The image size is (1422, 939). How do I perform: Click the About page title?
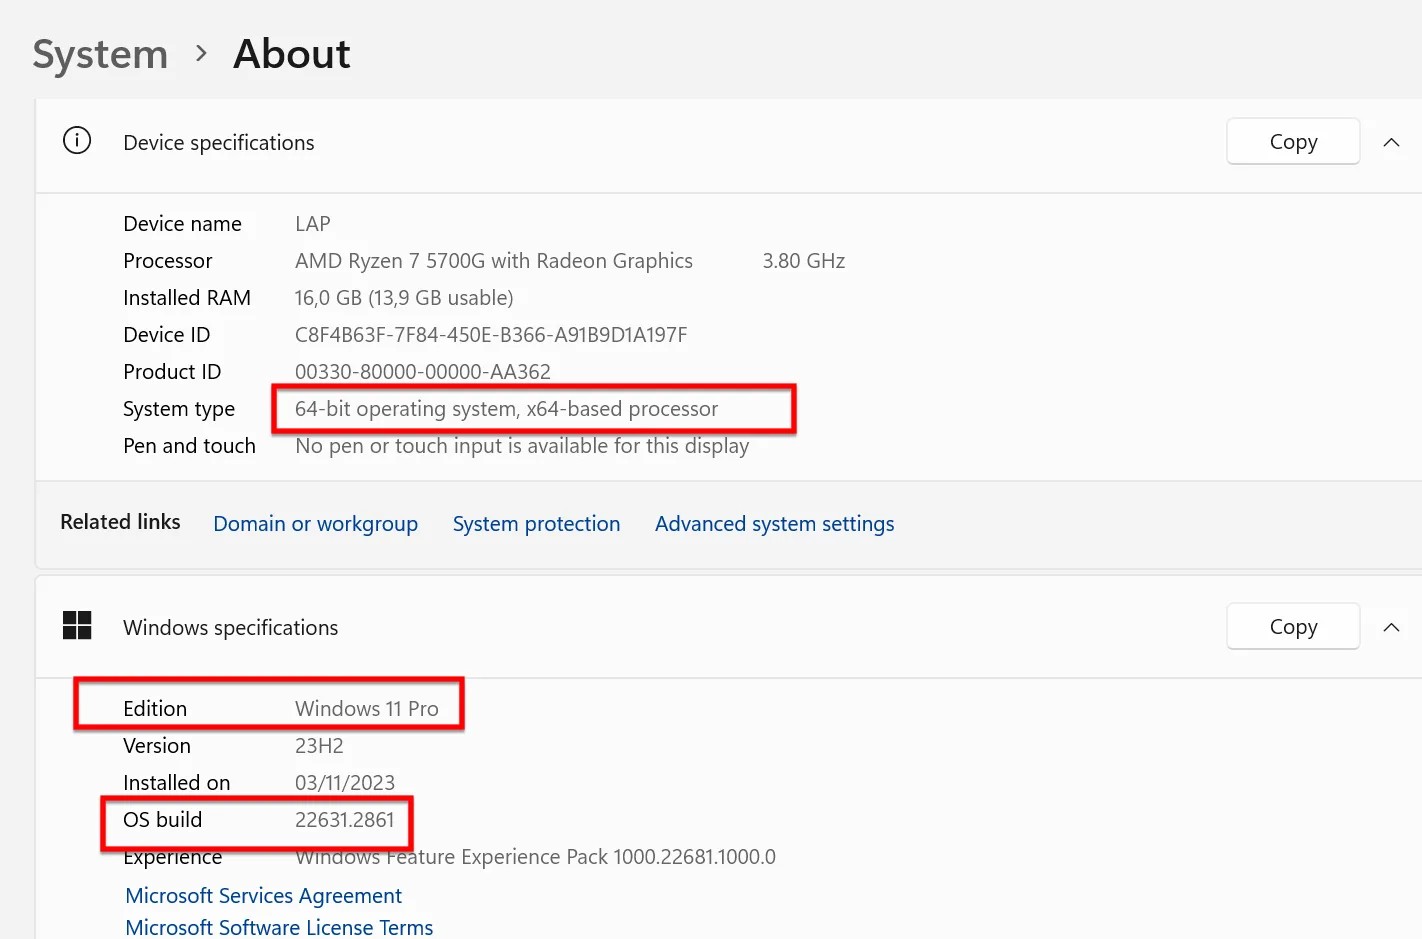point(292,54)
